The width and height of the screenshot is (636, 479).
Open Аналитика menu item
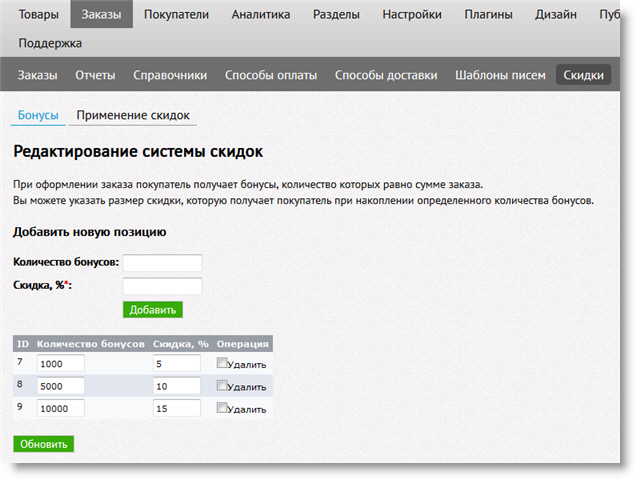(x=261, y=15)
